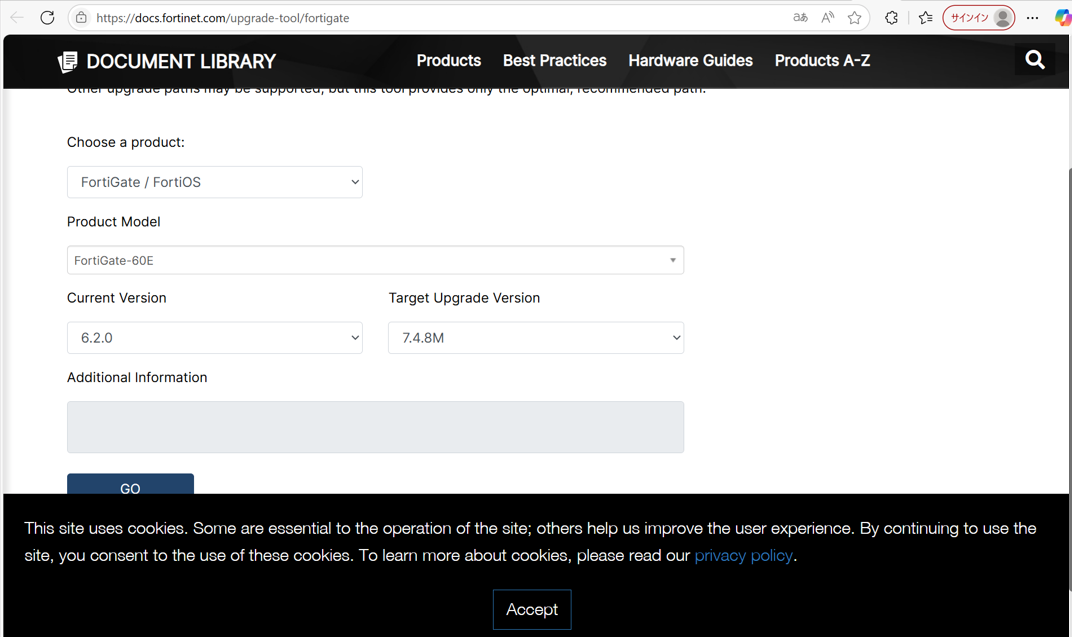The image size is (1072, 637).
Task: Open the privacy policy link
Action: pyautogui.click(x=743, y=556)
